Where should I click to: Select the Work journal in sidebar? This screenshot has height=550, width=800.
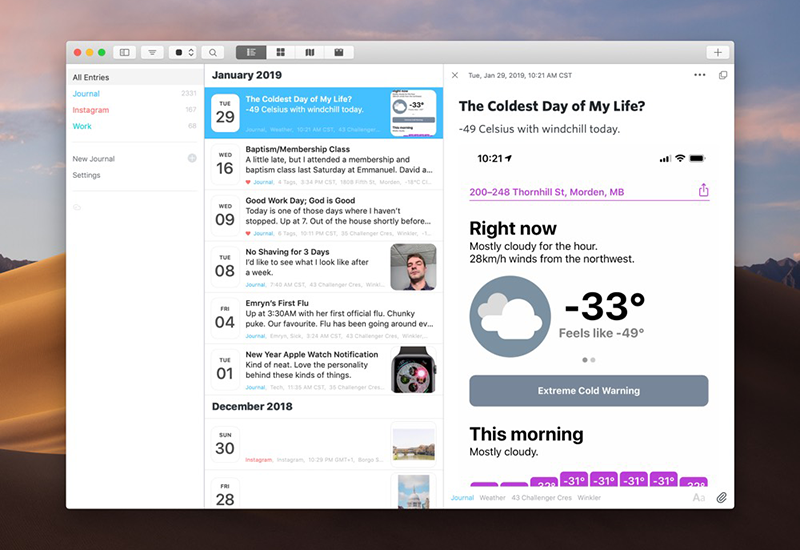point(82,127)
